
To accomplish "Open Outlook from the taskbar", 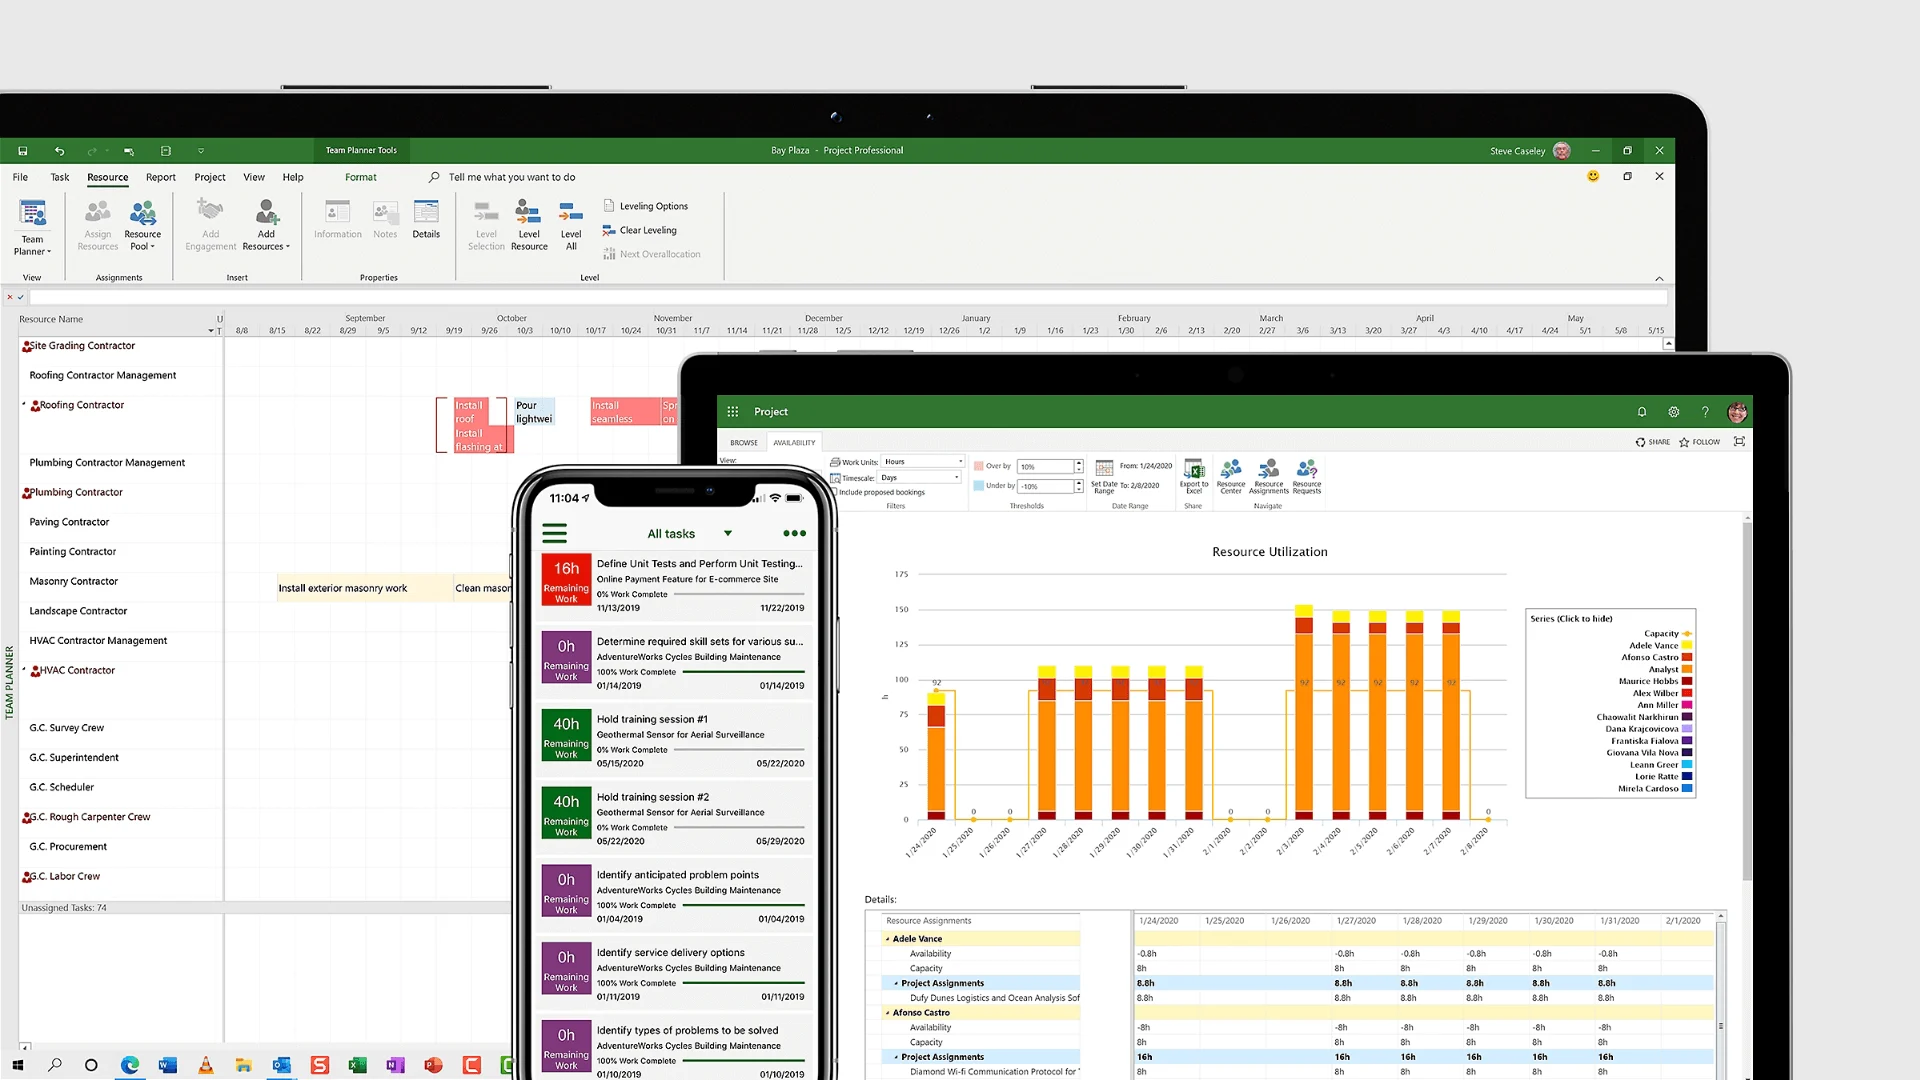I will point(282,1065).
